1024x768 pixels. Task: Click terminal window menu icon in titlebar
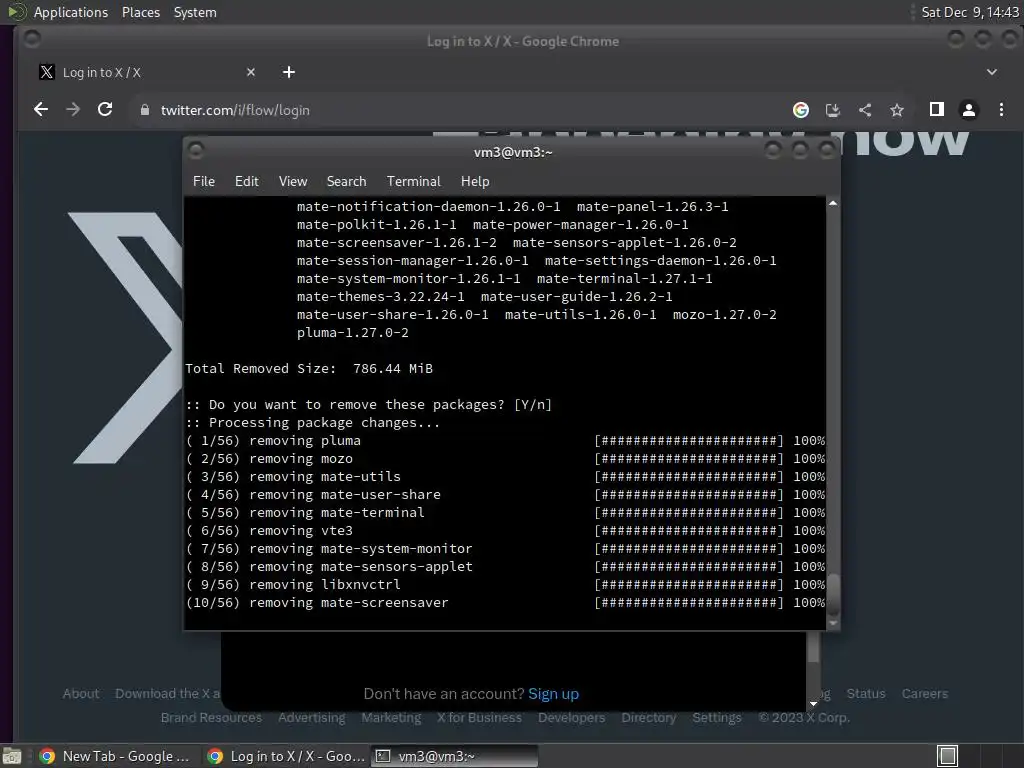tap(195, 151)
